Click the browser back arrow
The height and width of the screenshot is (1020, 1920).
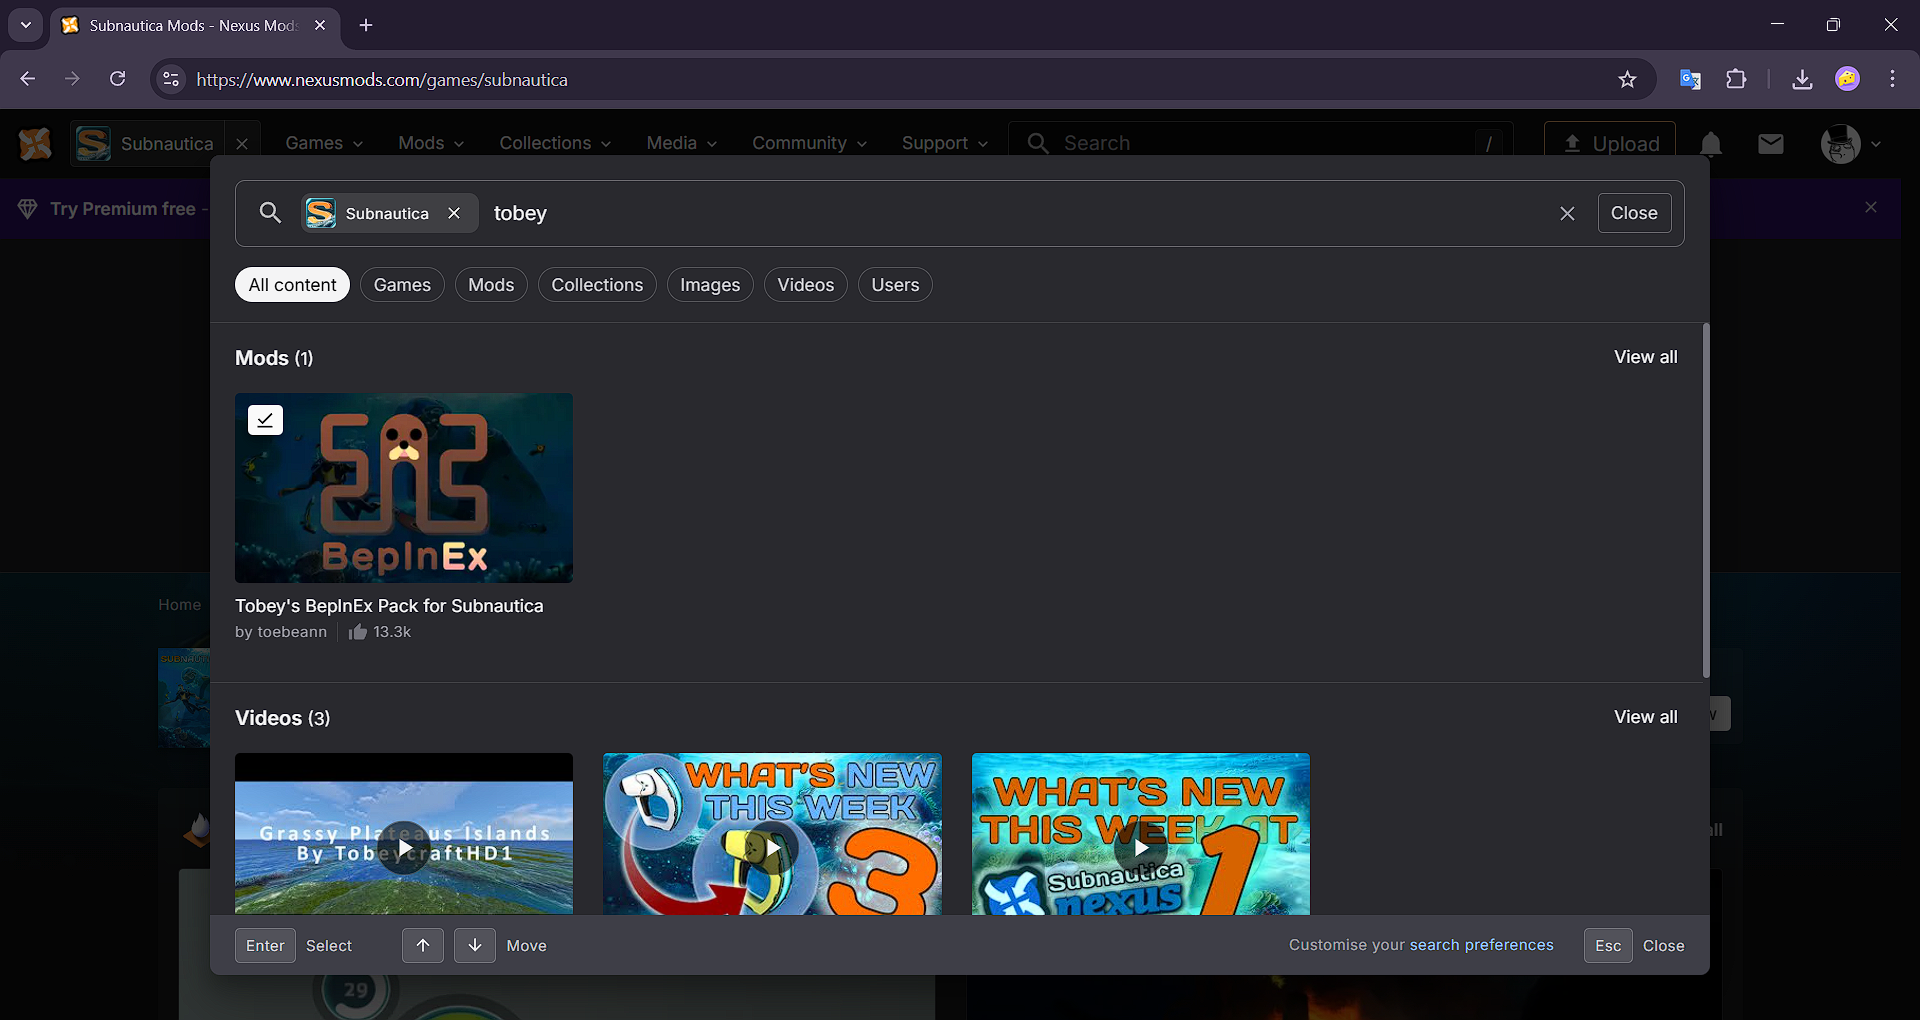[28, 79]
